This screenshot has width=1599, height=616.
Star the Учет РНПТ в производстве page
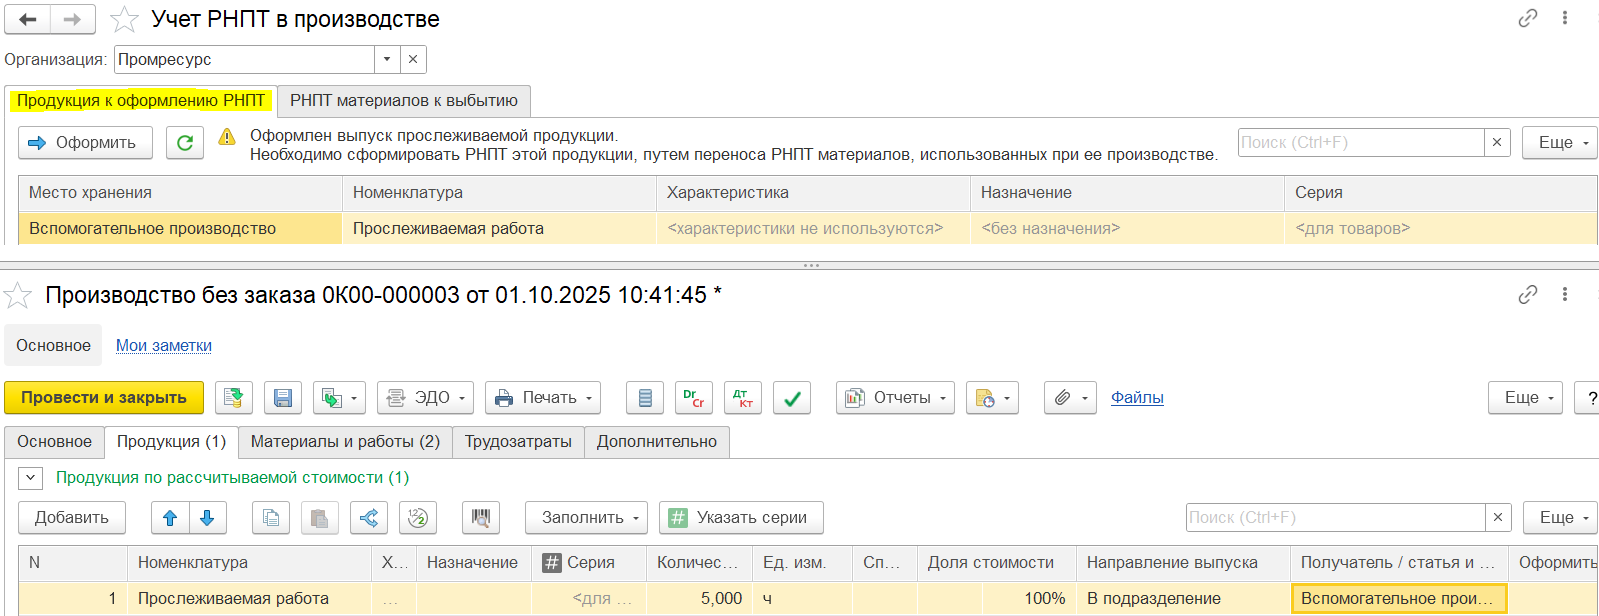point(124,19)
